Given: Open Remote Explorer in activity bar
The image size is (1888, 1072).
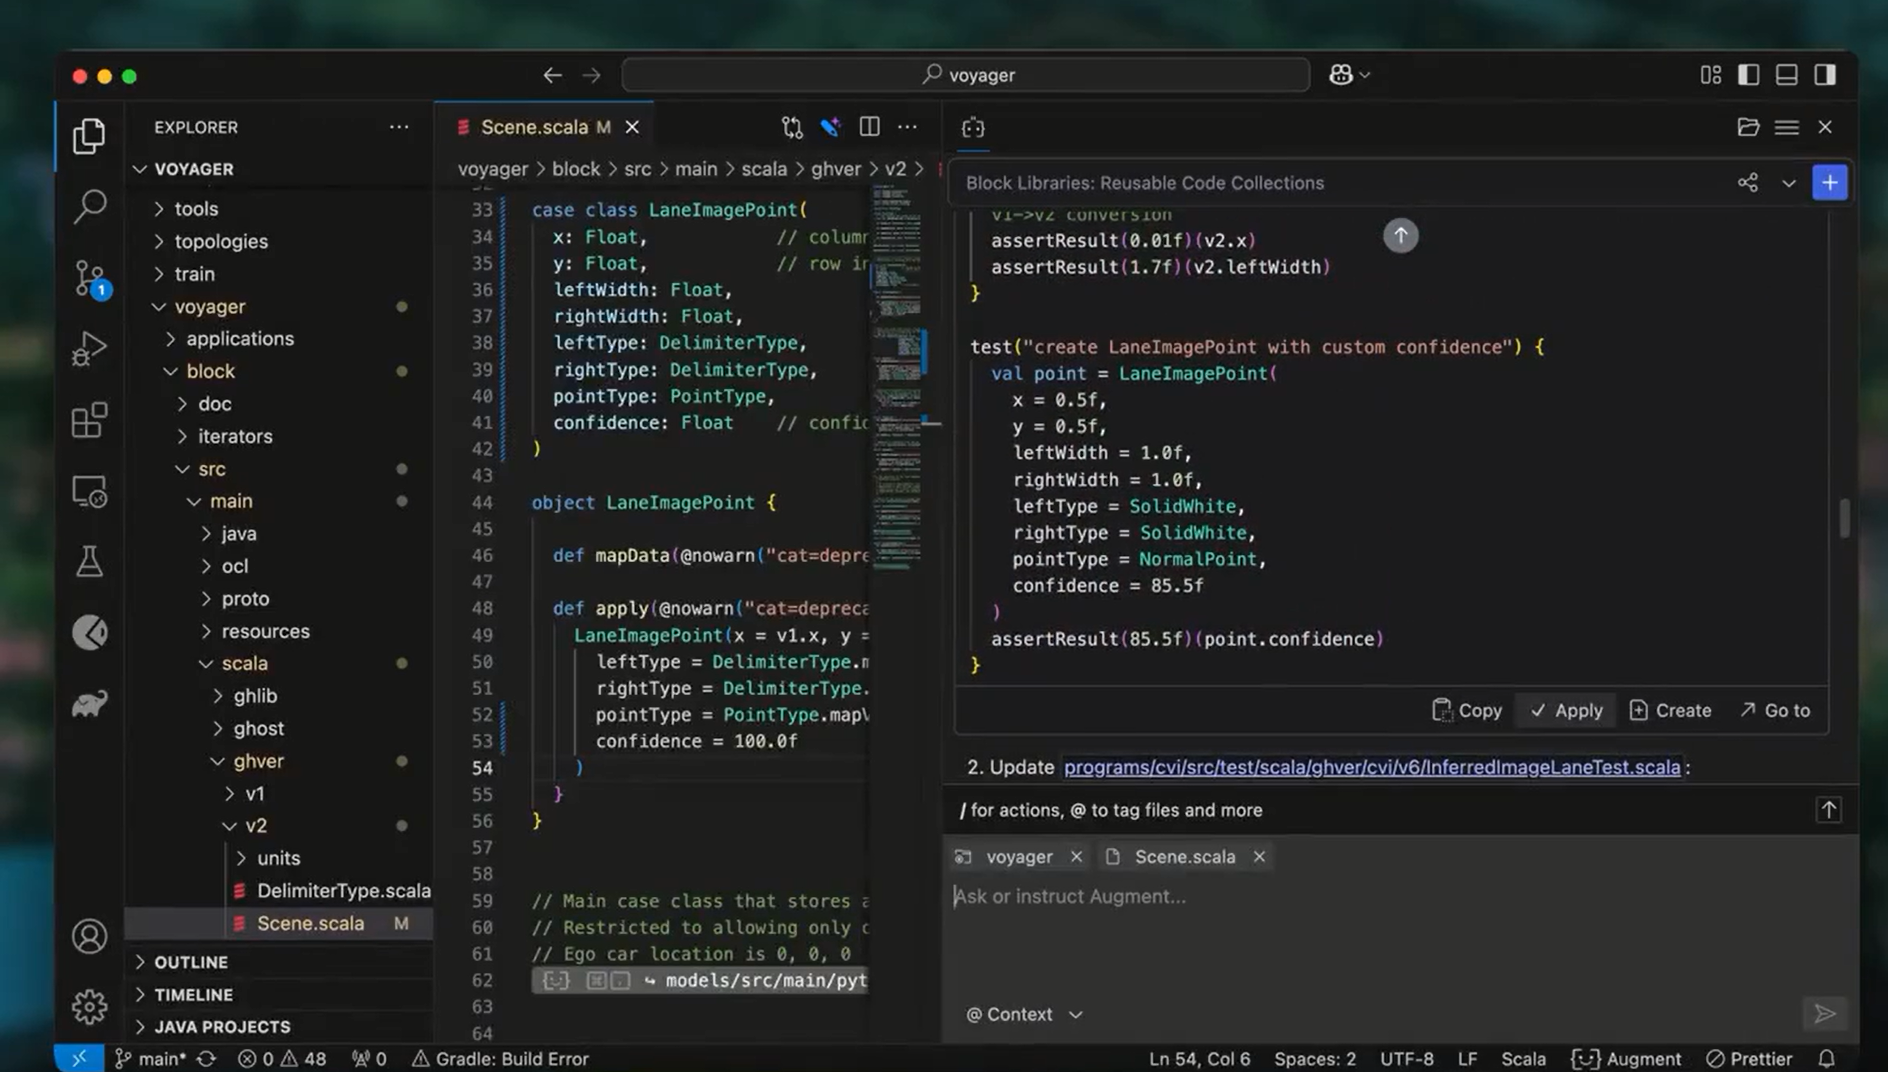Looking at the screenshot, I should (89, 491).
